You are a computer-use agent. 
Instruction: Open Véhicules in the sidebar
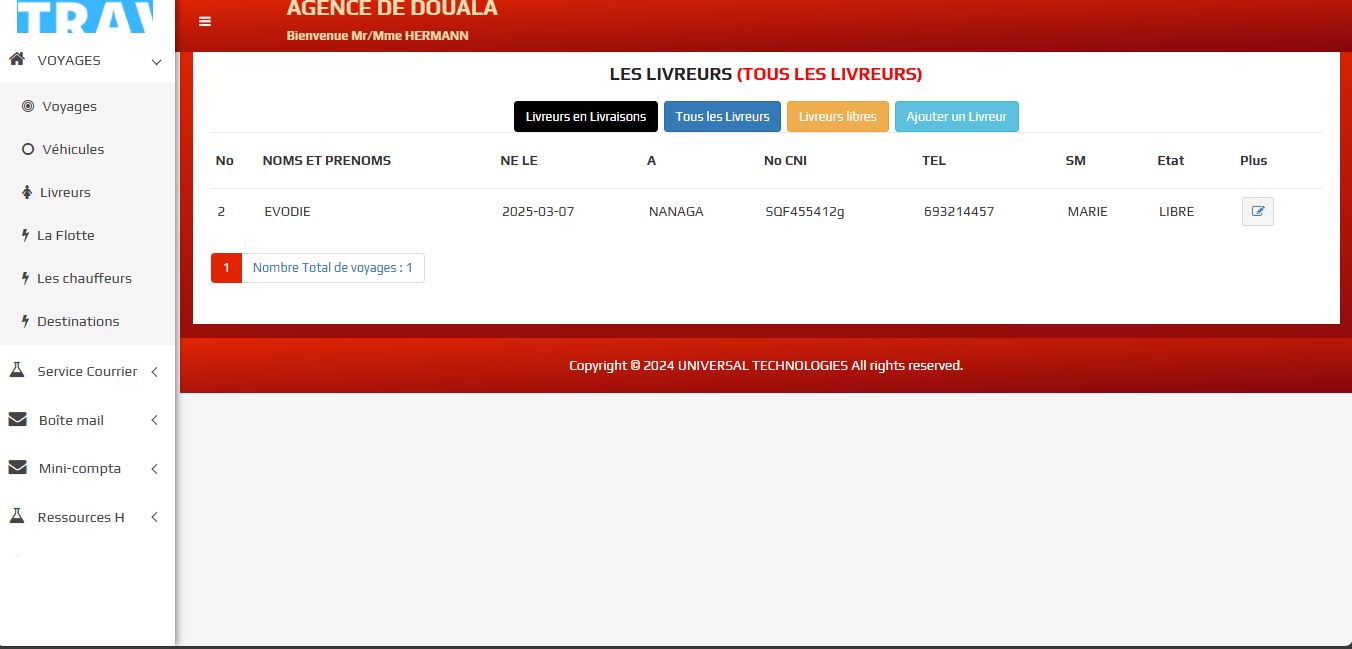[x=72, y=149]
